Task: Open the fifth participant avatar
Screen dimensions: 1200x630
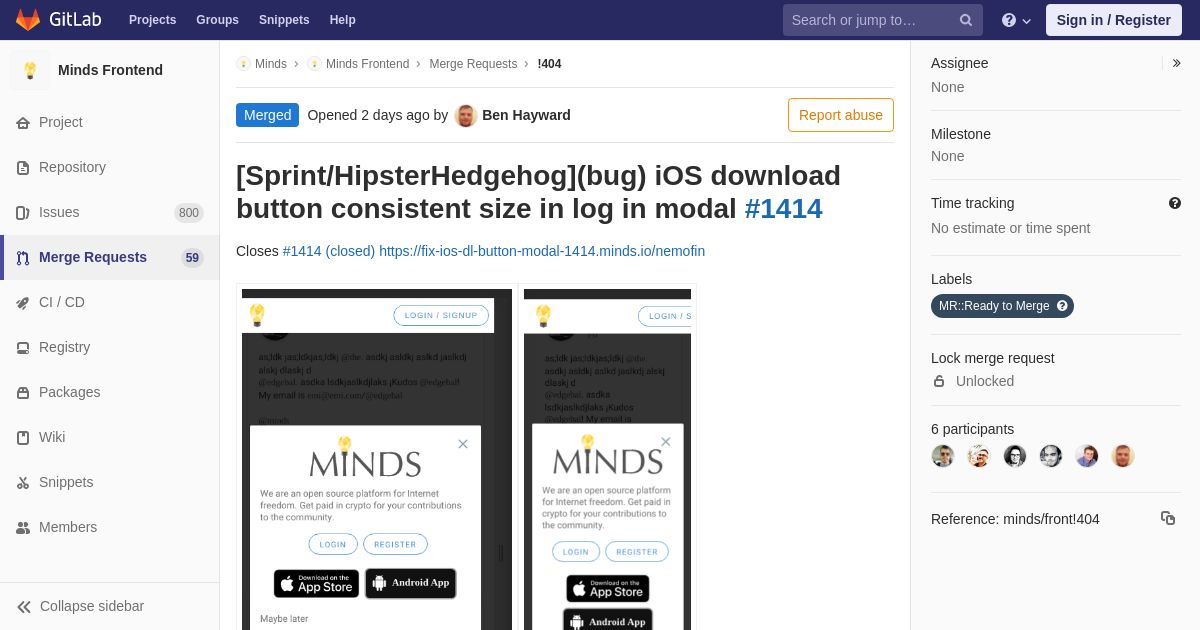Action: 1087,456
